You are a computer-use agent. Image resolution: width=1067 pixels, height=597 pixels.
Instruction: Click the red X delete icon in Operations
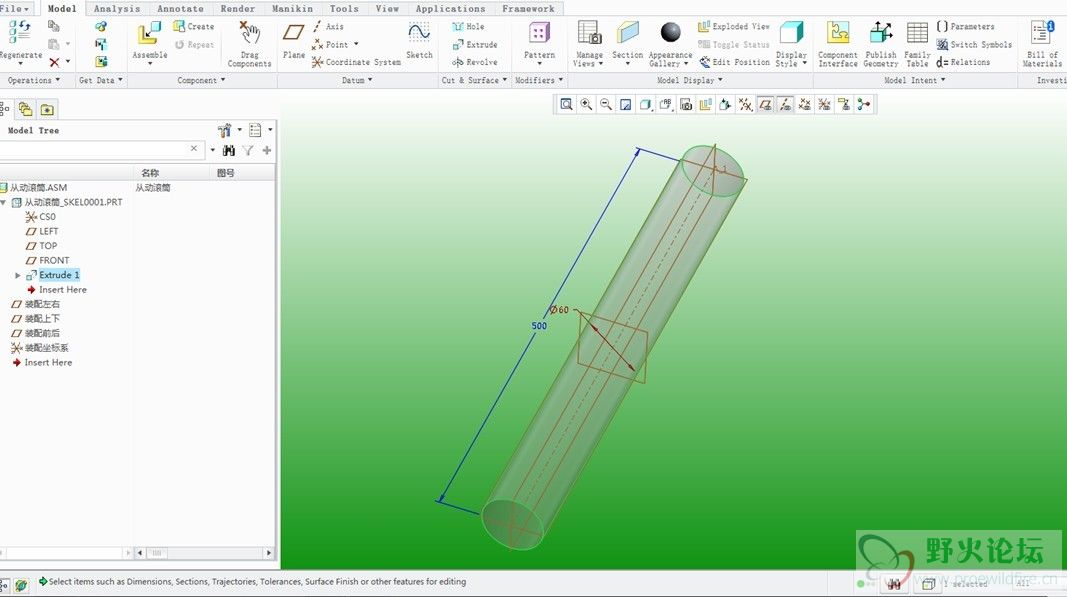54,63
